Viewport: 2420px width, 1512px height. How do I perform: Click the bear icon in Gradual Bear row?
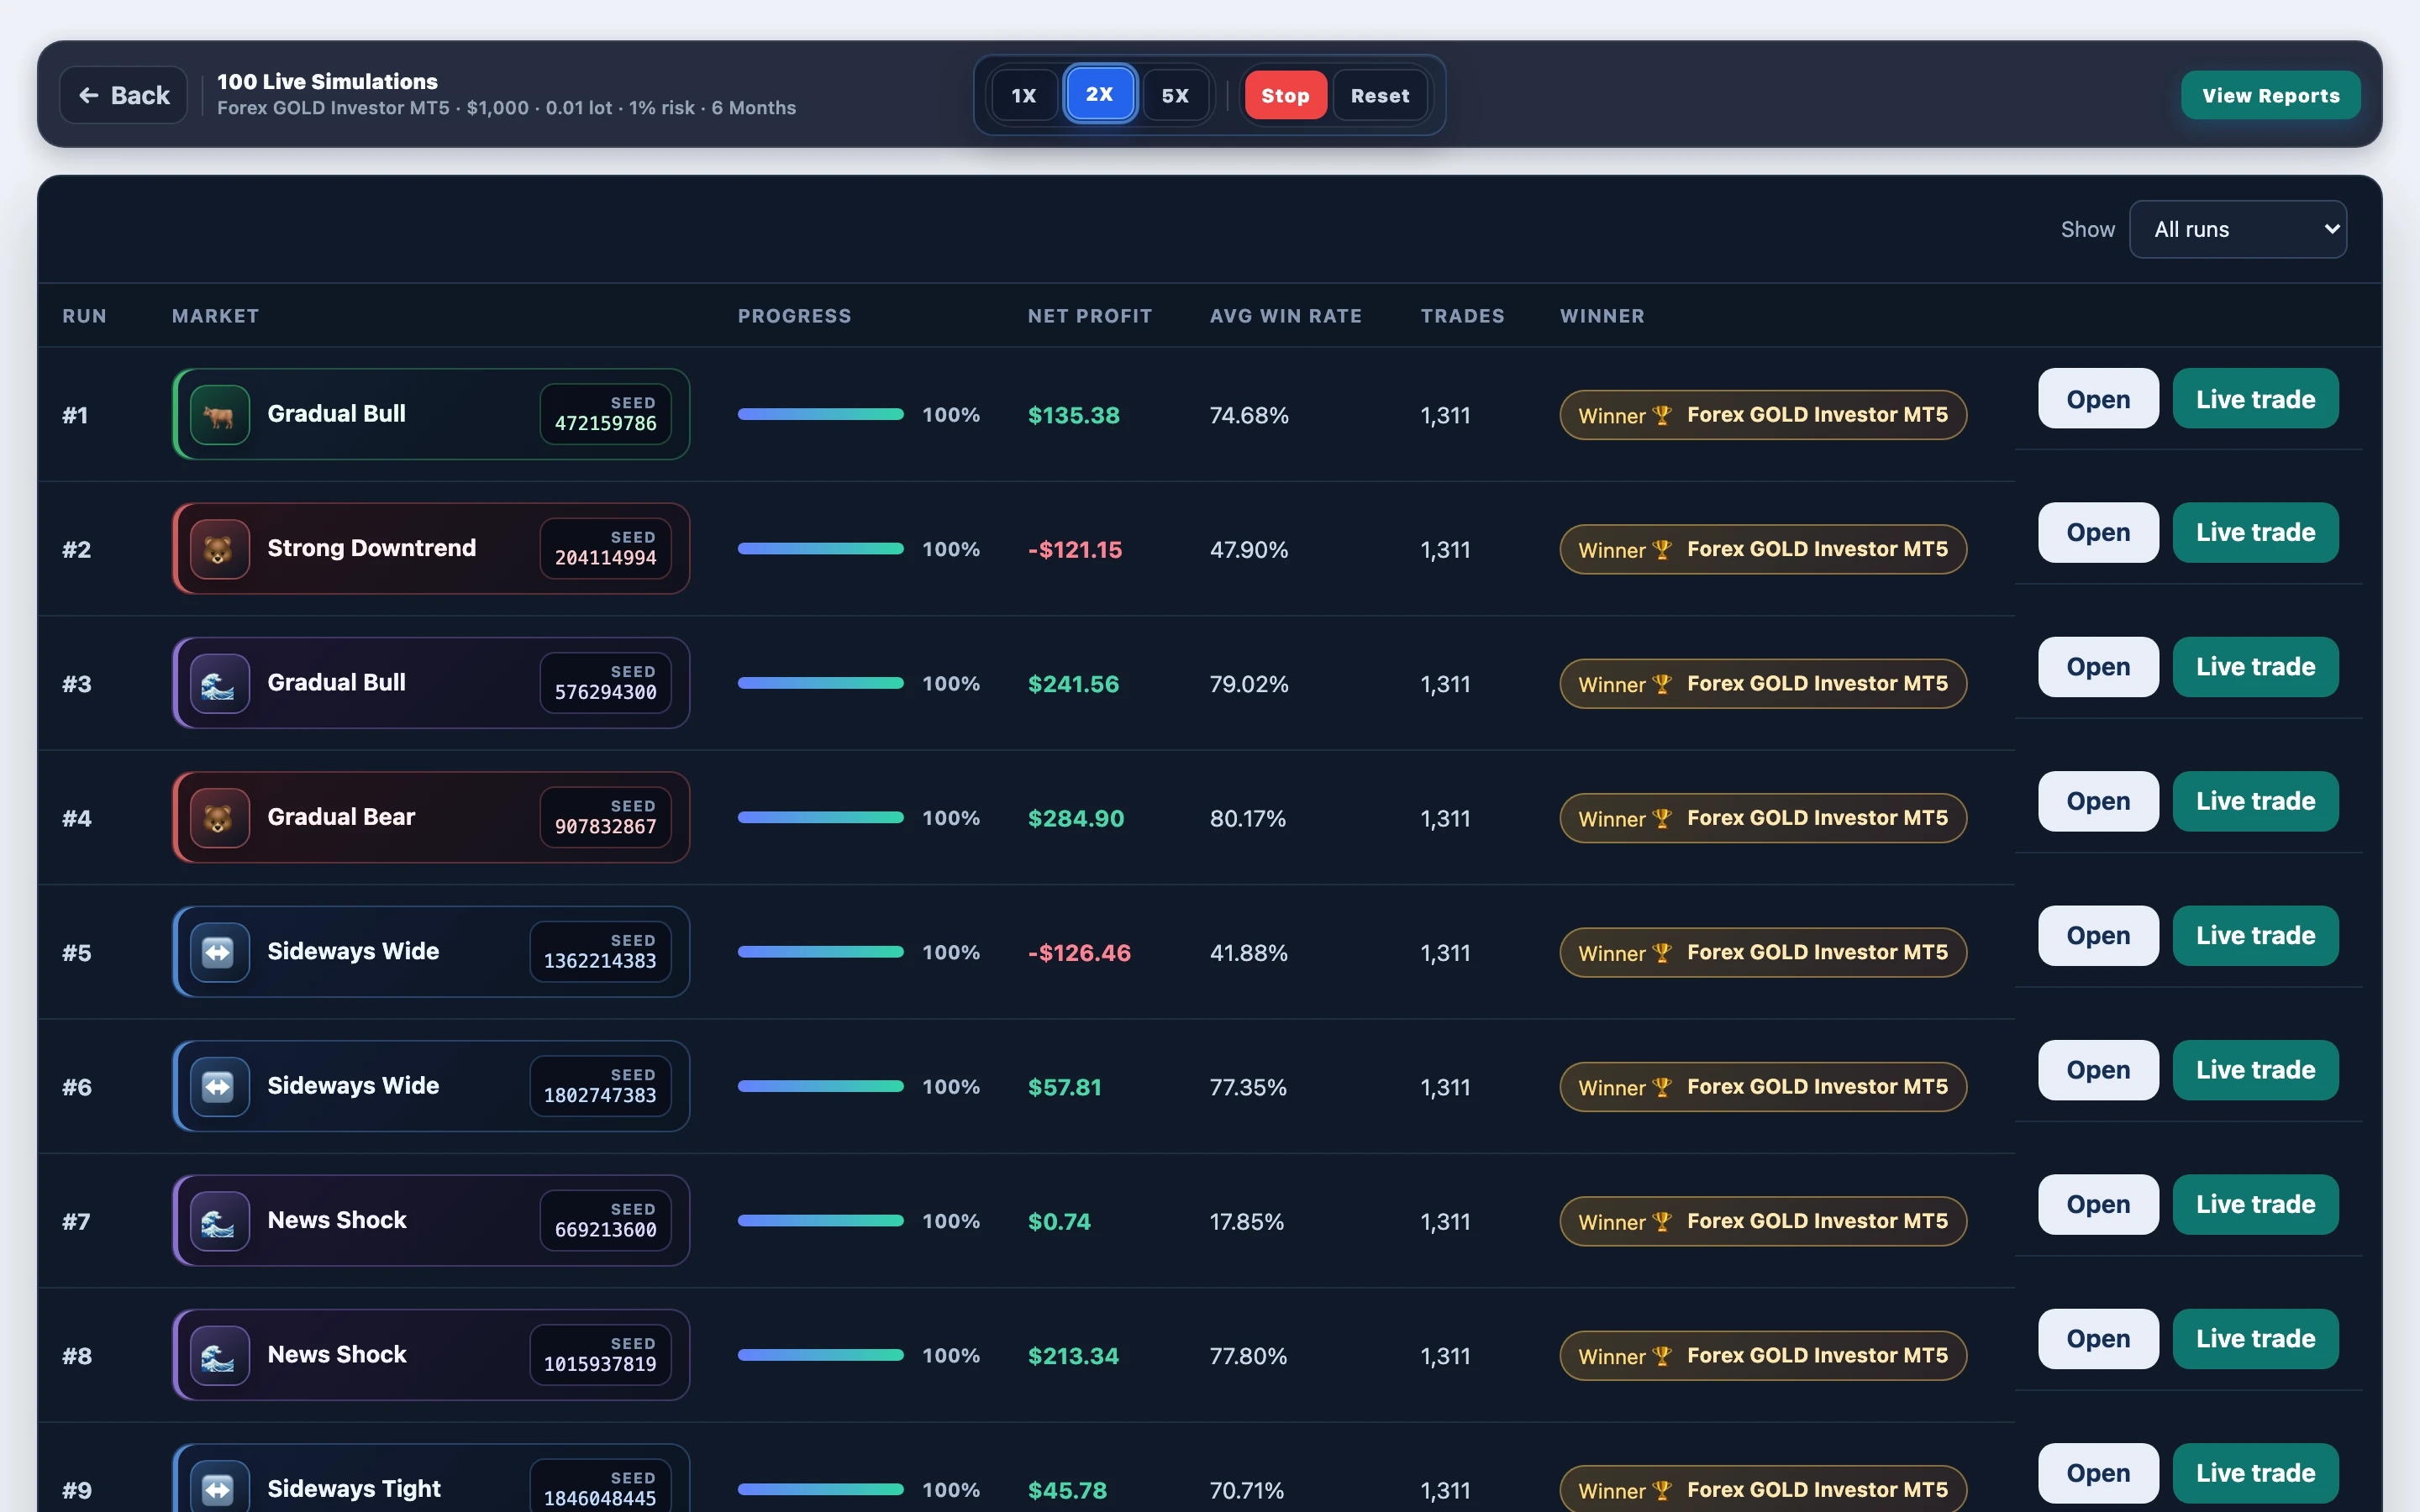pos(219,818)
